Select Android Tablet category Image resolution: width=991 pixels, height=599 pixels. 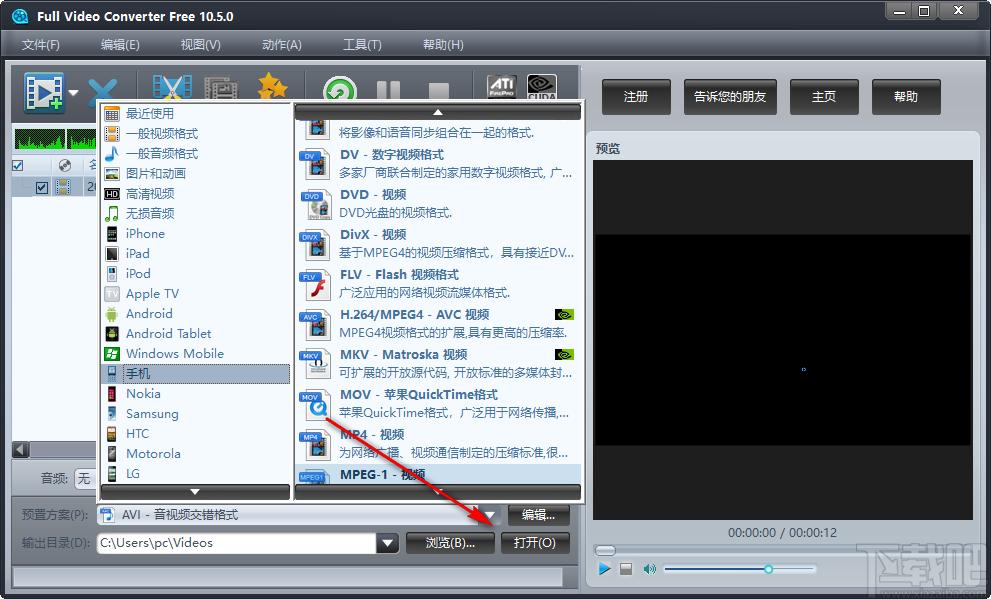[x=195, y=334]
